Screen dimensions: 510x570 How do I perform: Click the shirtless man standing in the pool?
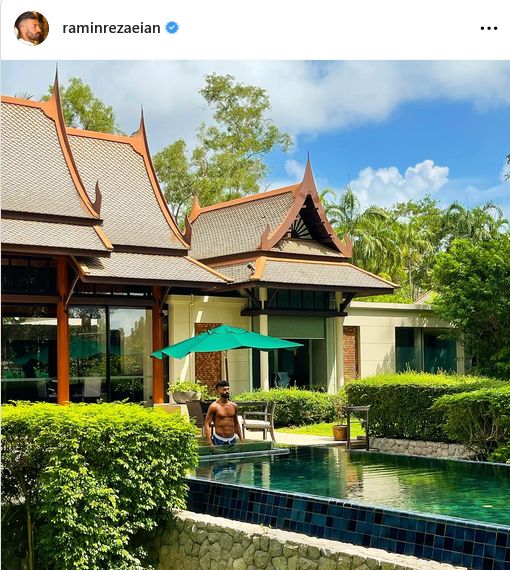(x=224, y=413)
